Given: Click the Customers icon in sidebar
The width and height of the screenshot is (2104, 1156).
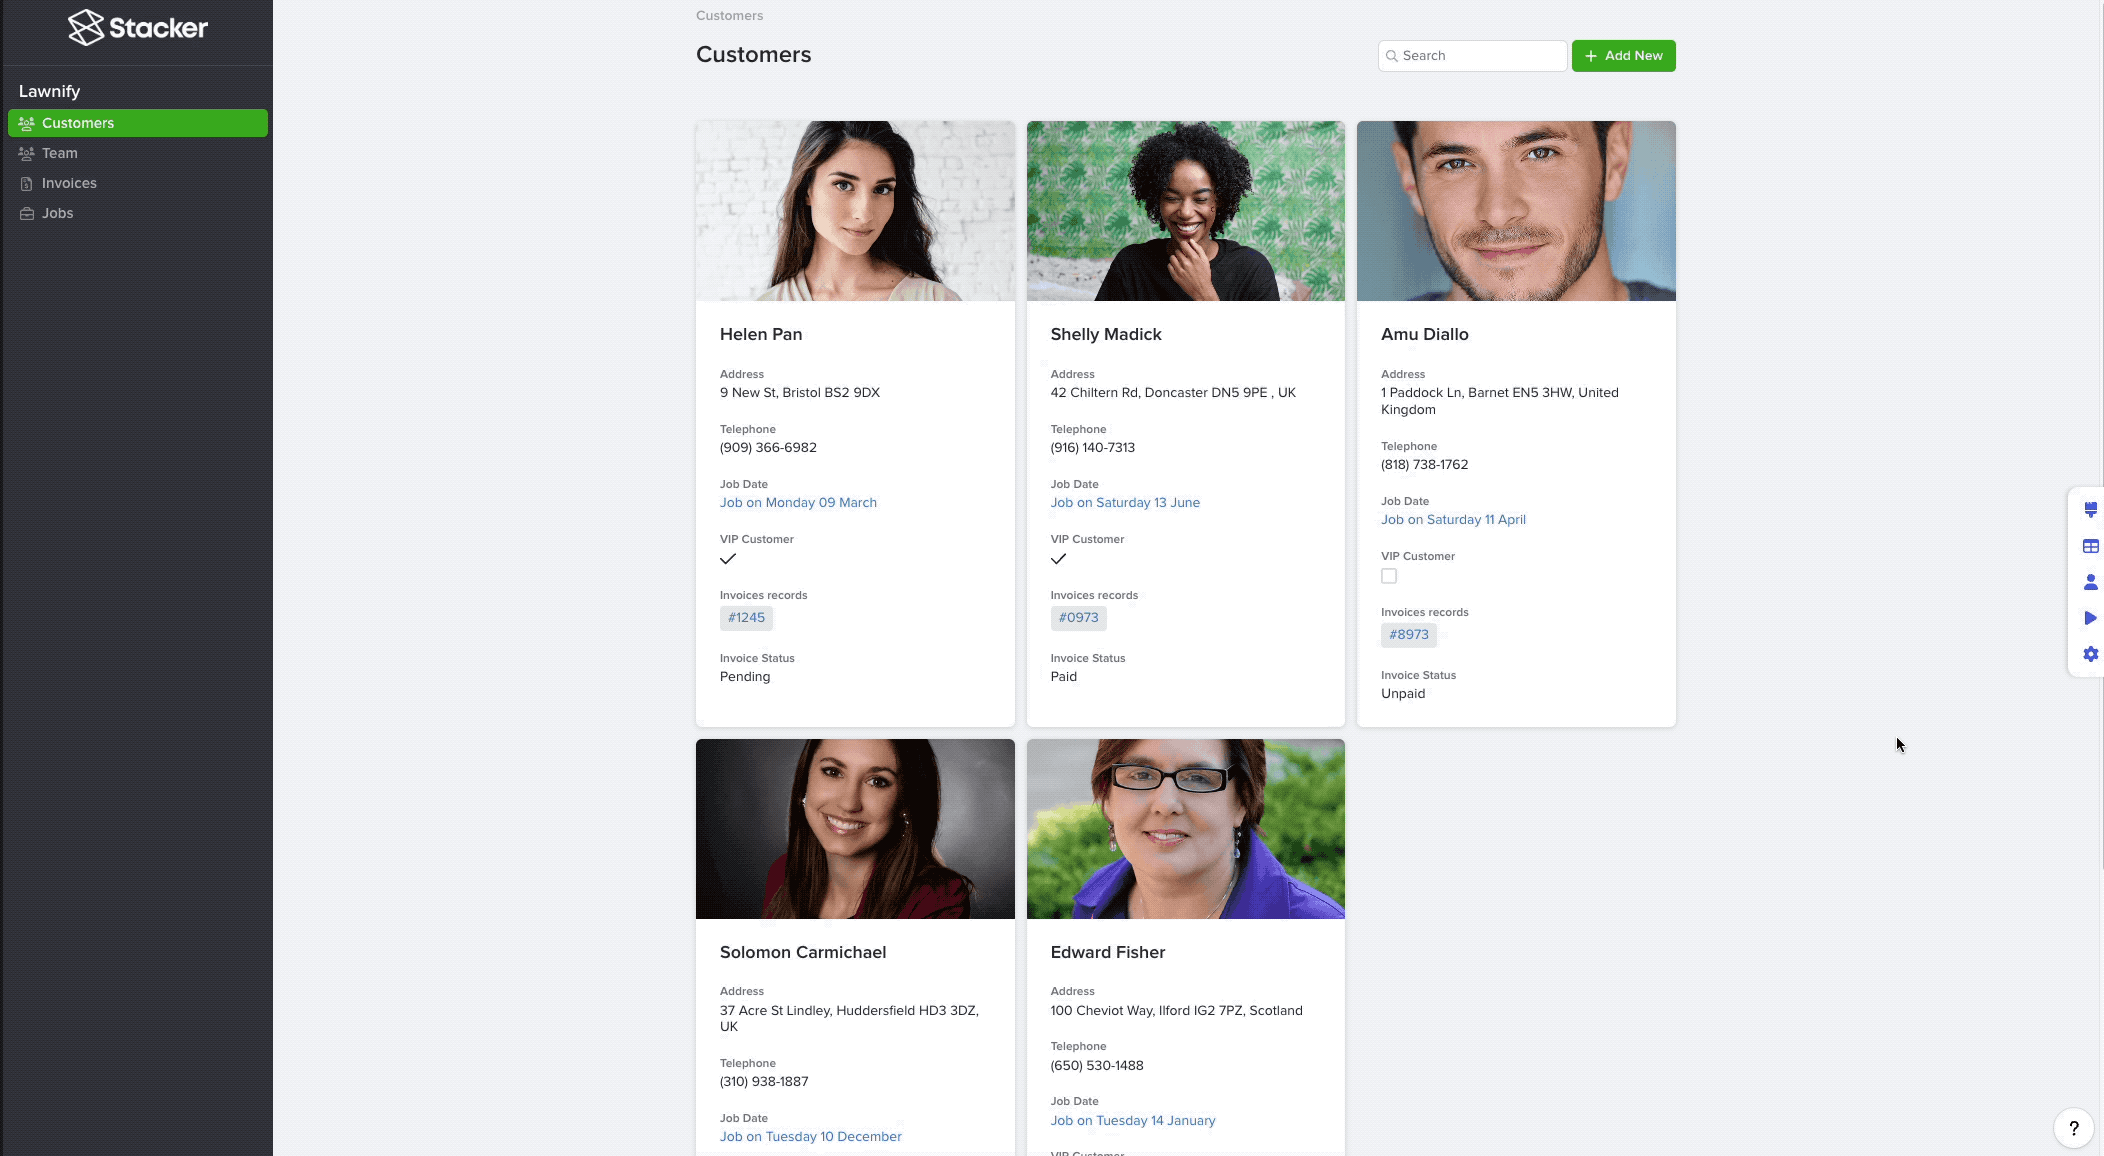Looking at the screenshot, I should click(x=26, y=124).
